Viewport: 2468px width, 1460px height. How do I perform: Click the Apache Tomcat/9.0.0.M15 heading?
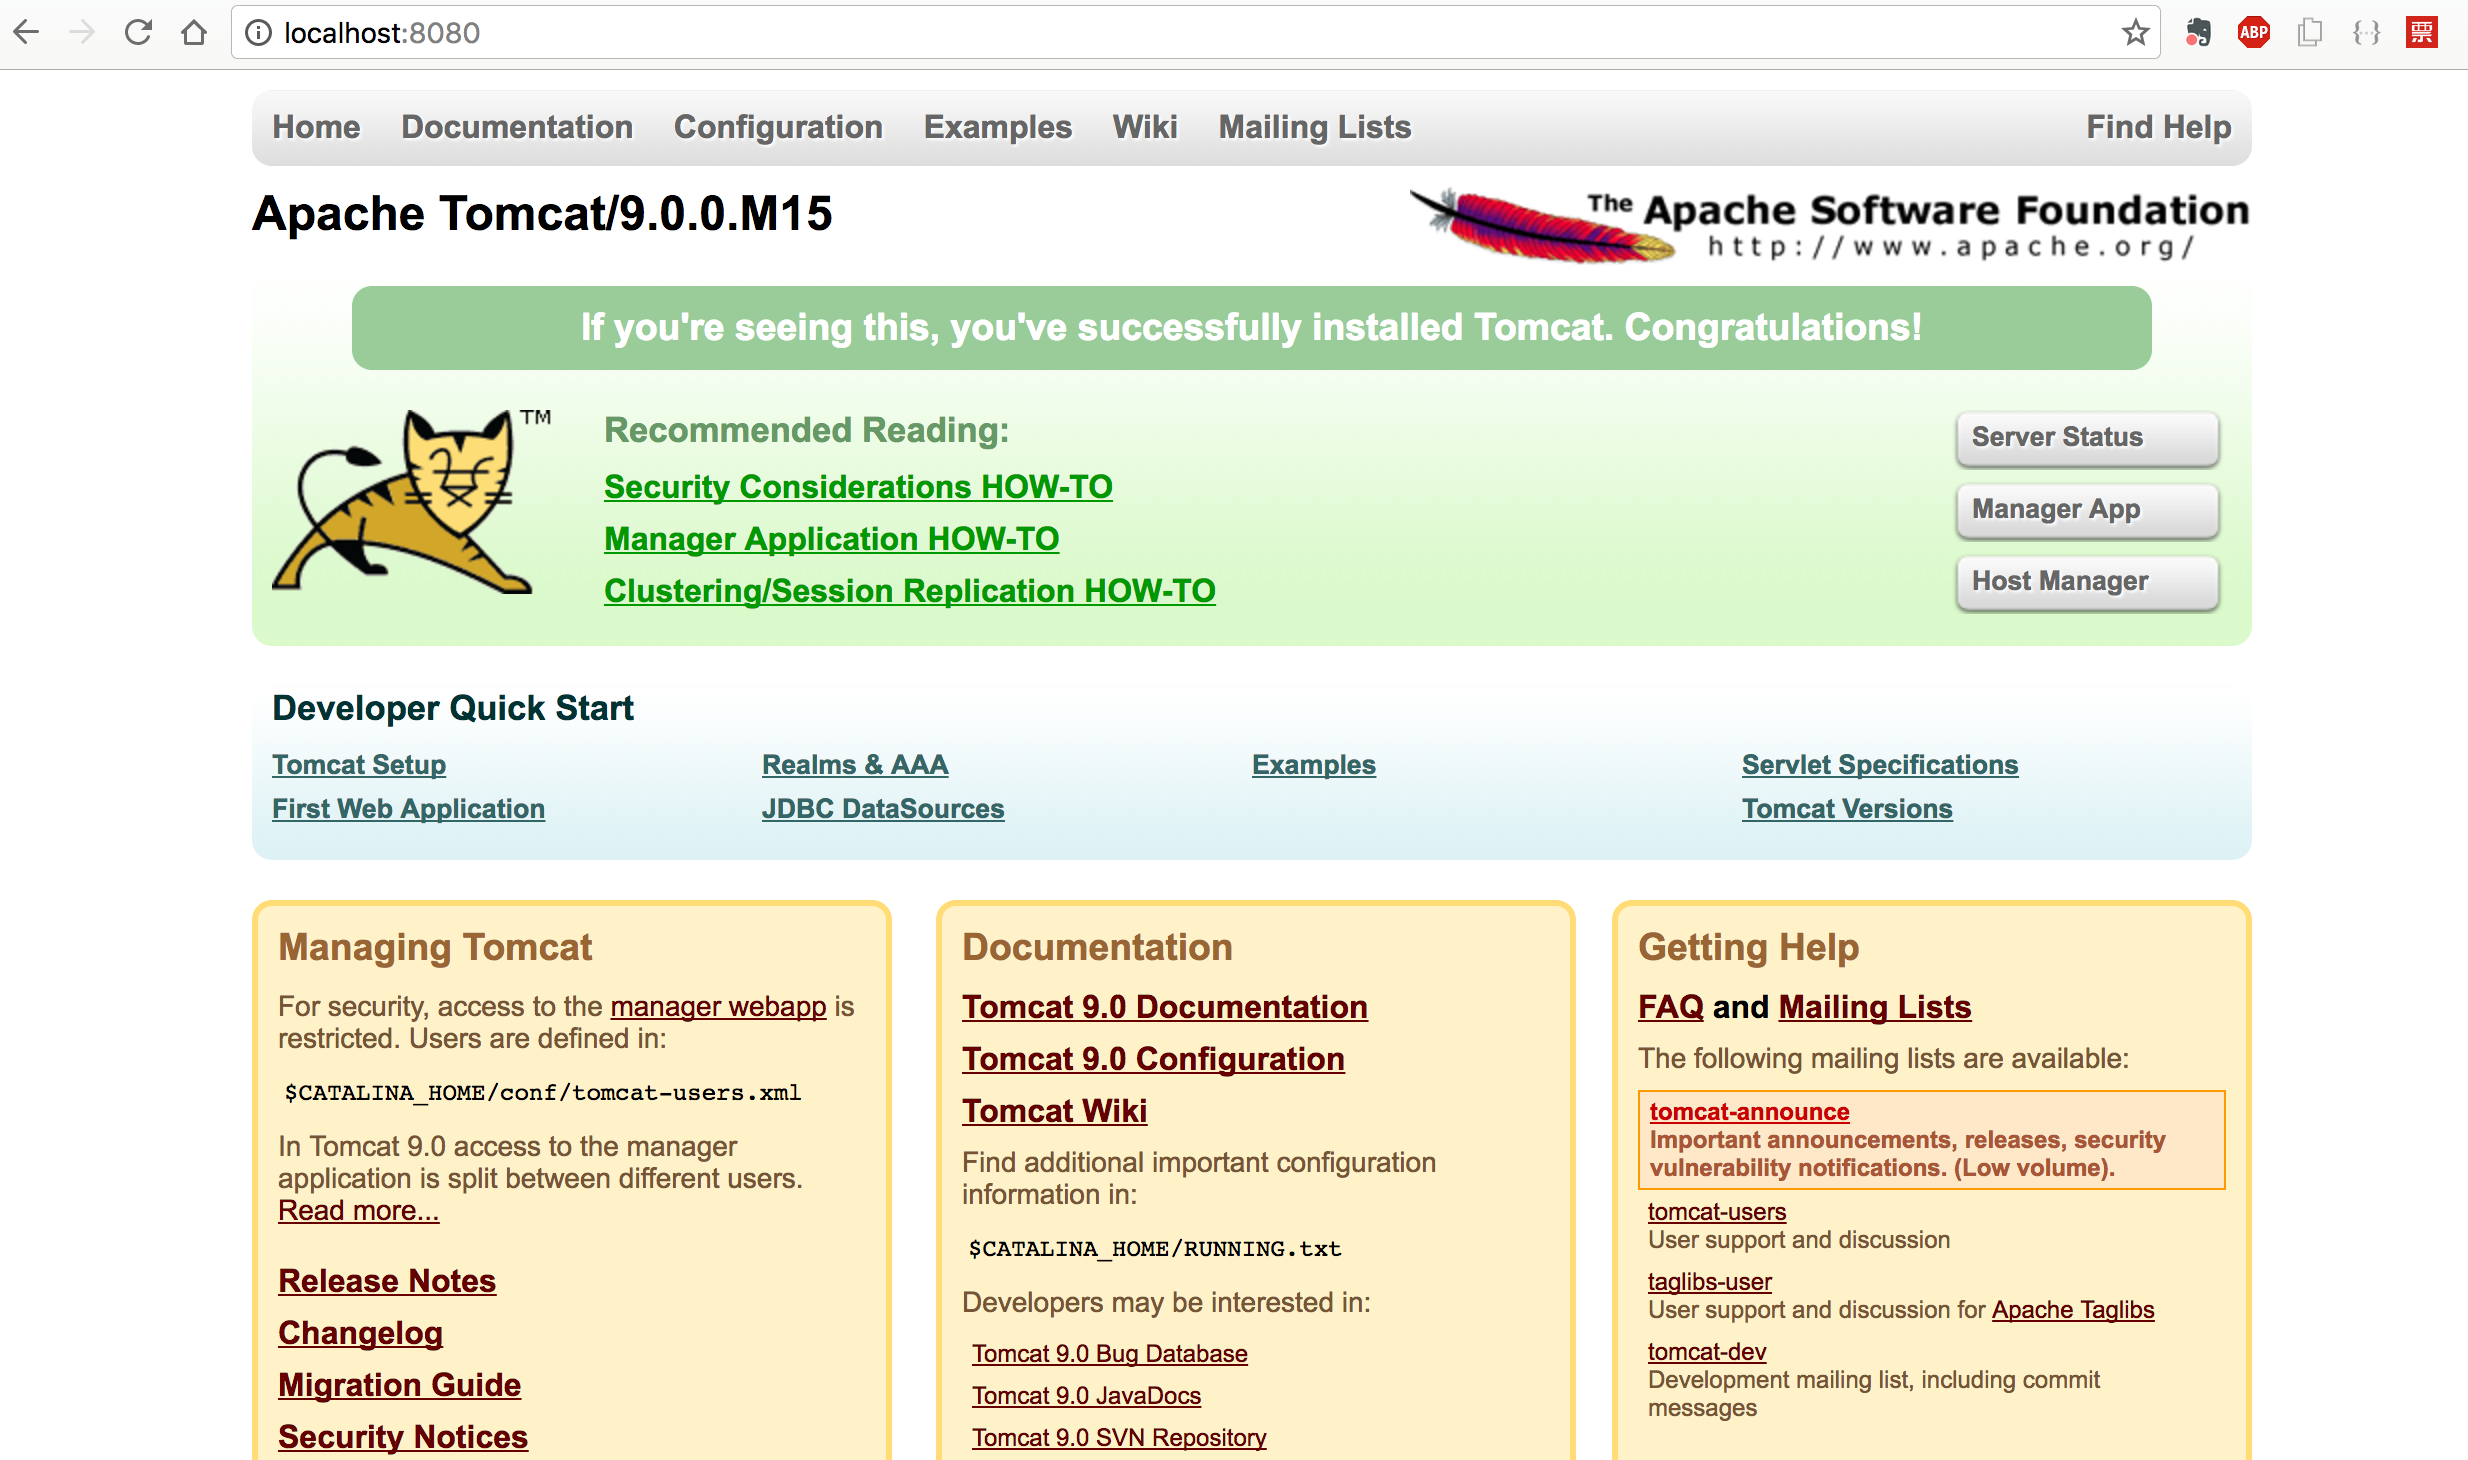542,213
